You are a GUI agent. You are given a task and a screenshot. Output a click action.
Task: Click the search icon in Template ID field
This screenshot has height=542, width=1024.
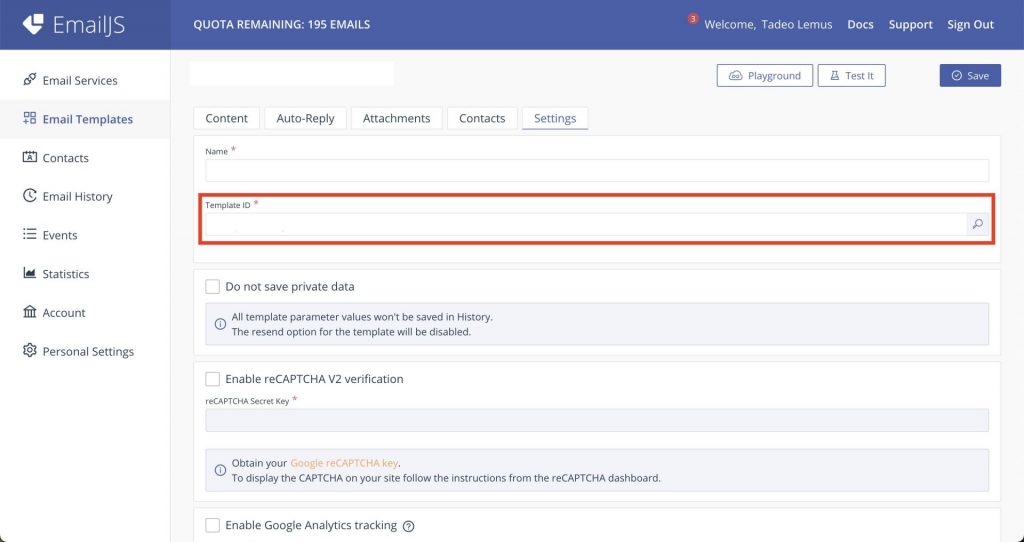978,224
